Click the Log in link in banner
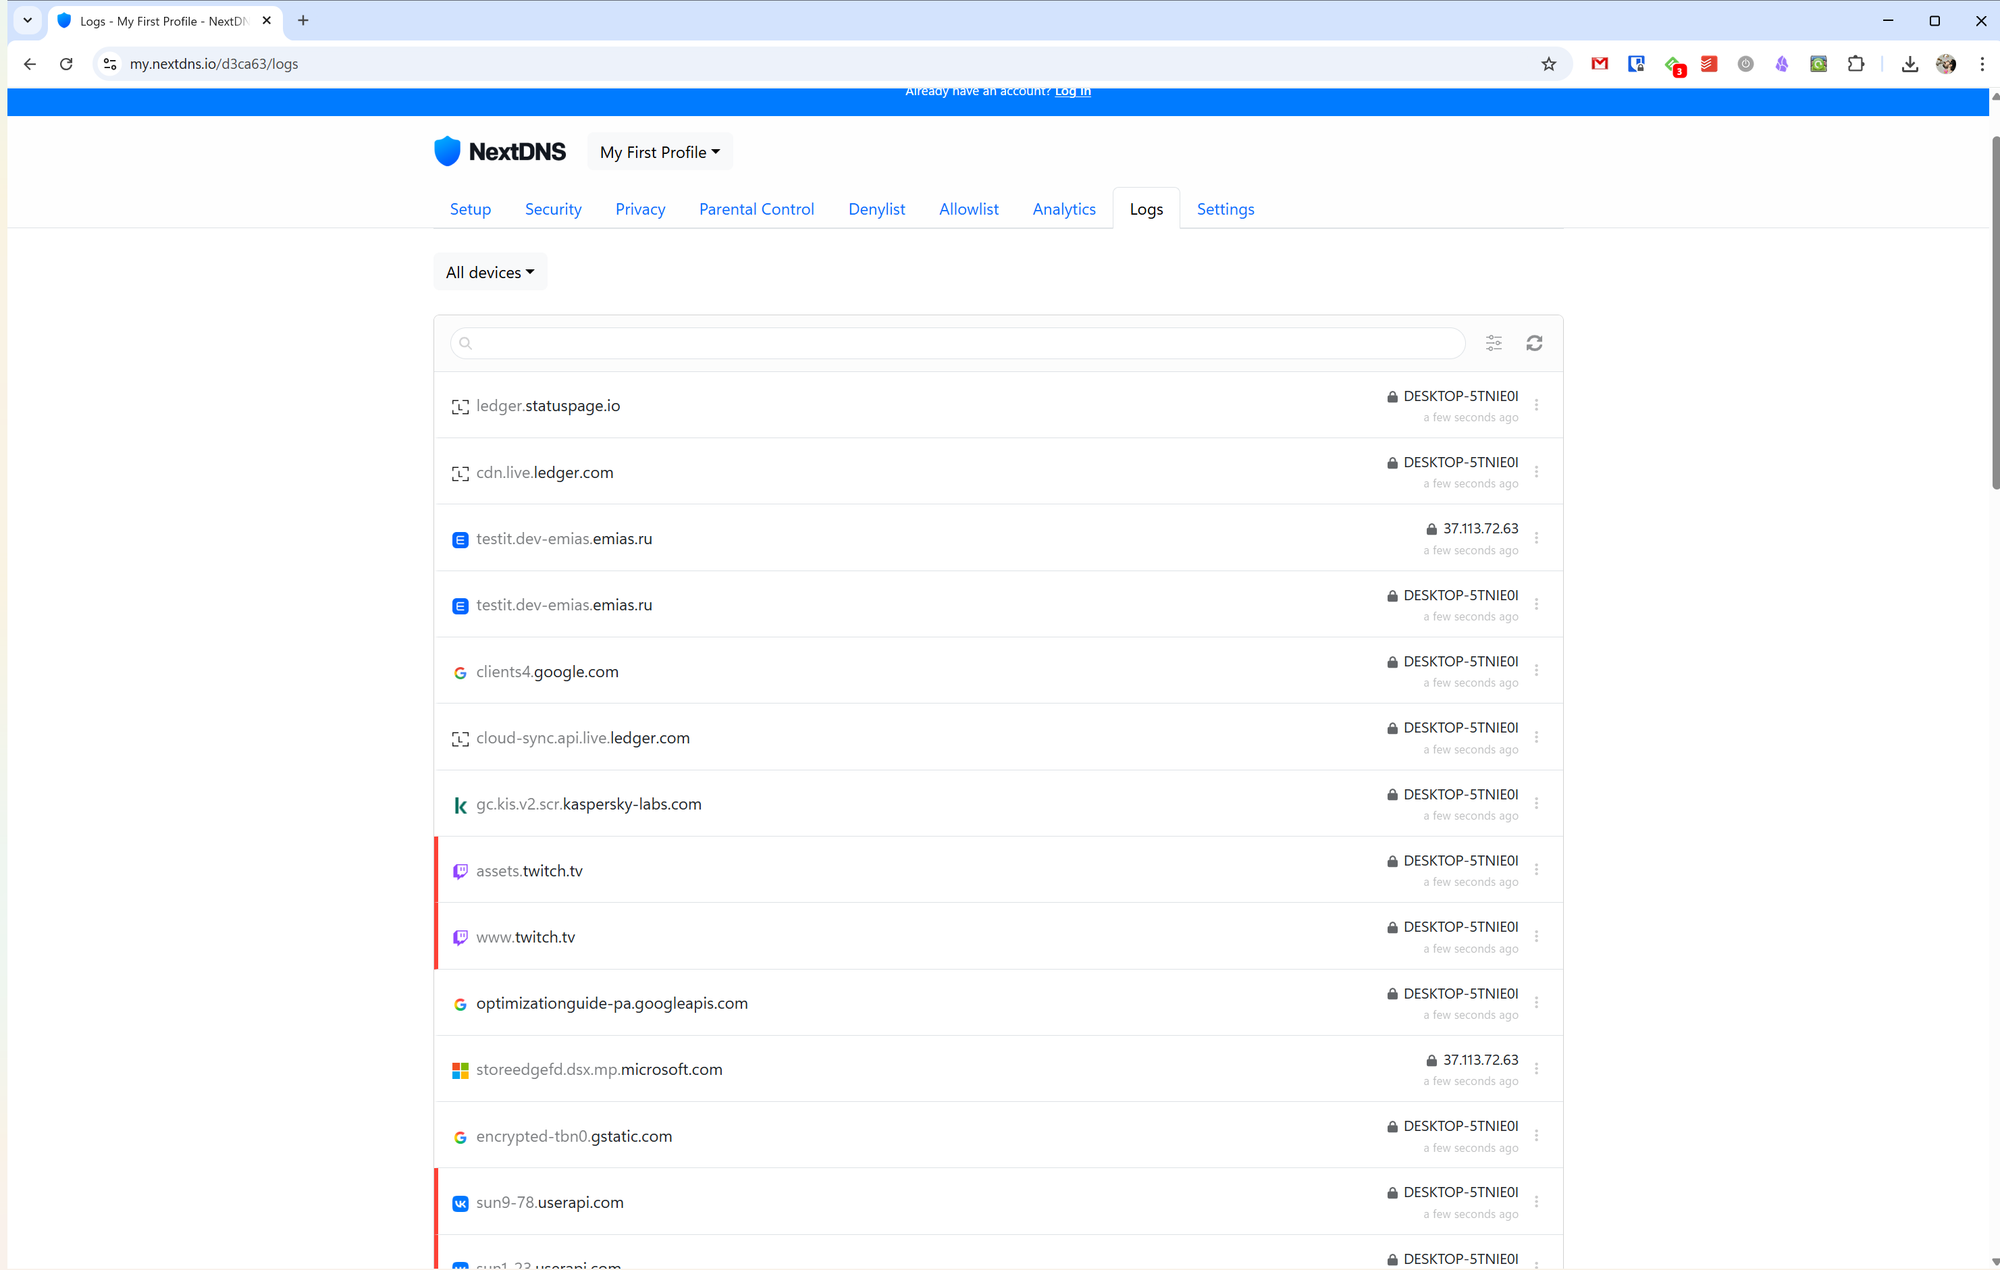The height and width of the screenshot is (1270, 2000). click(x=1072, y=91)
